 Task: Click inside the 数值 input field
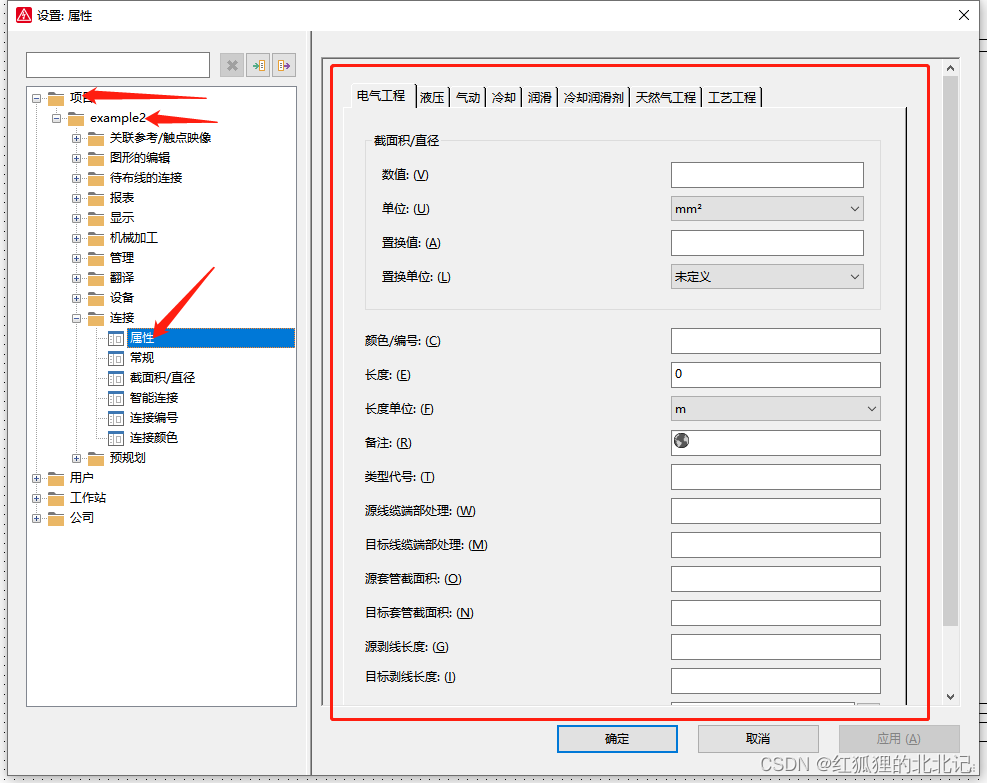(767, 174)
